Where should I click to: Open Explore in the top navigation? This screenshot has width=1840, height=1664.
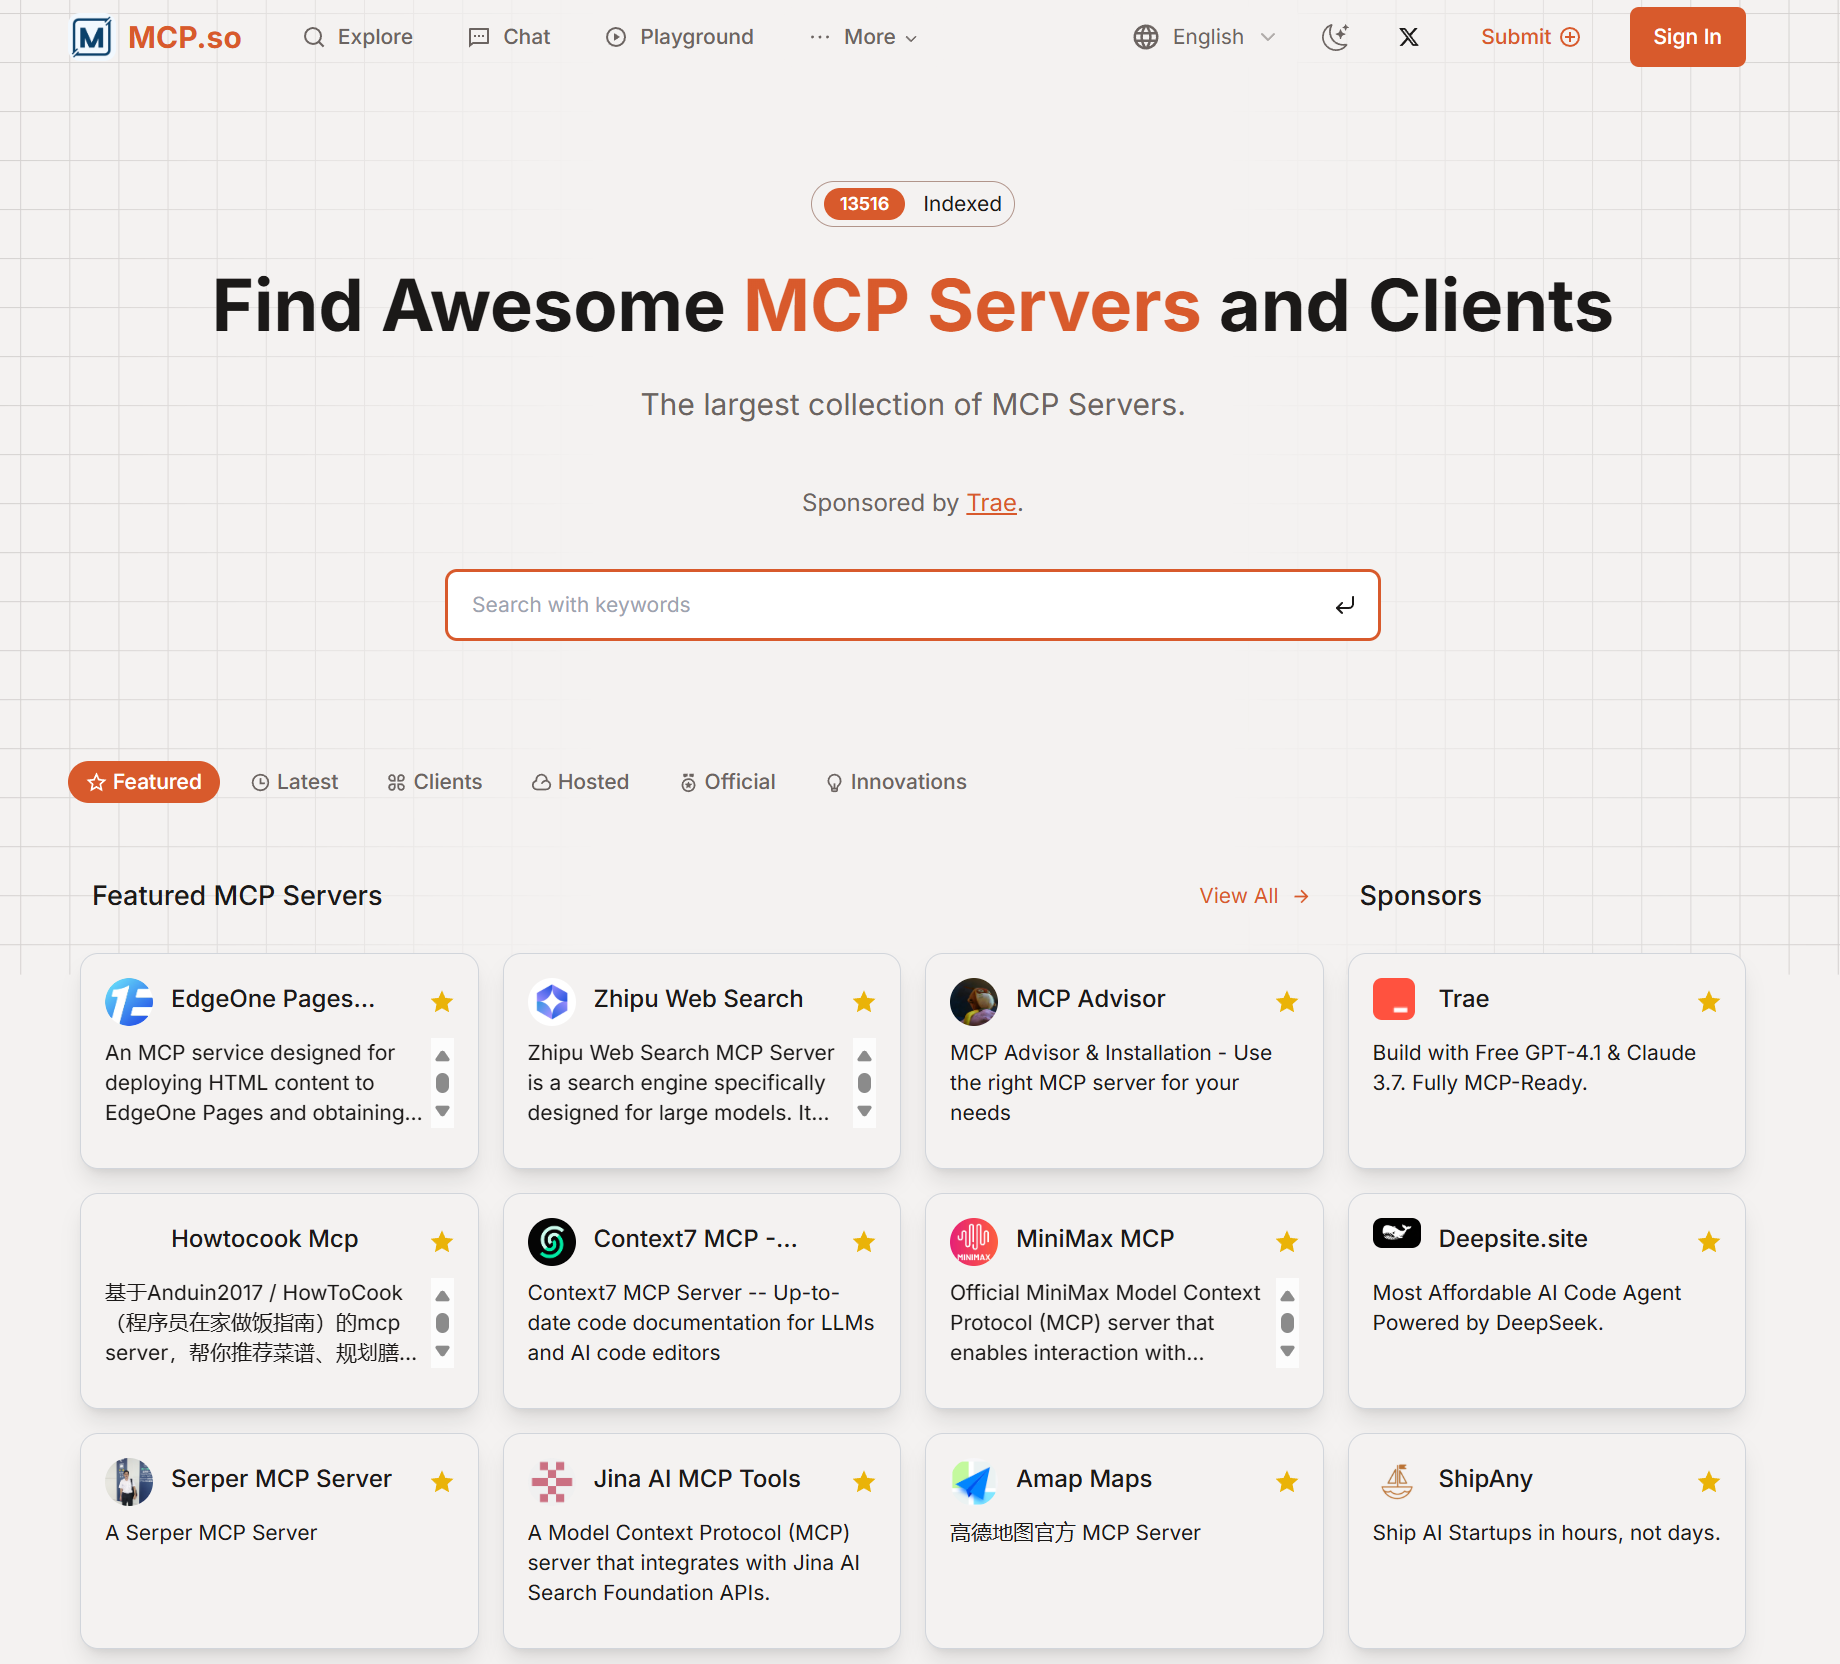coord(358,37)
